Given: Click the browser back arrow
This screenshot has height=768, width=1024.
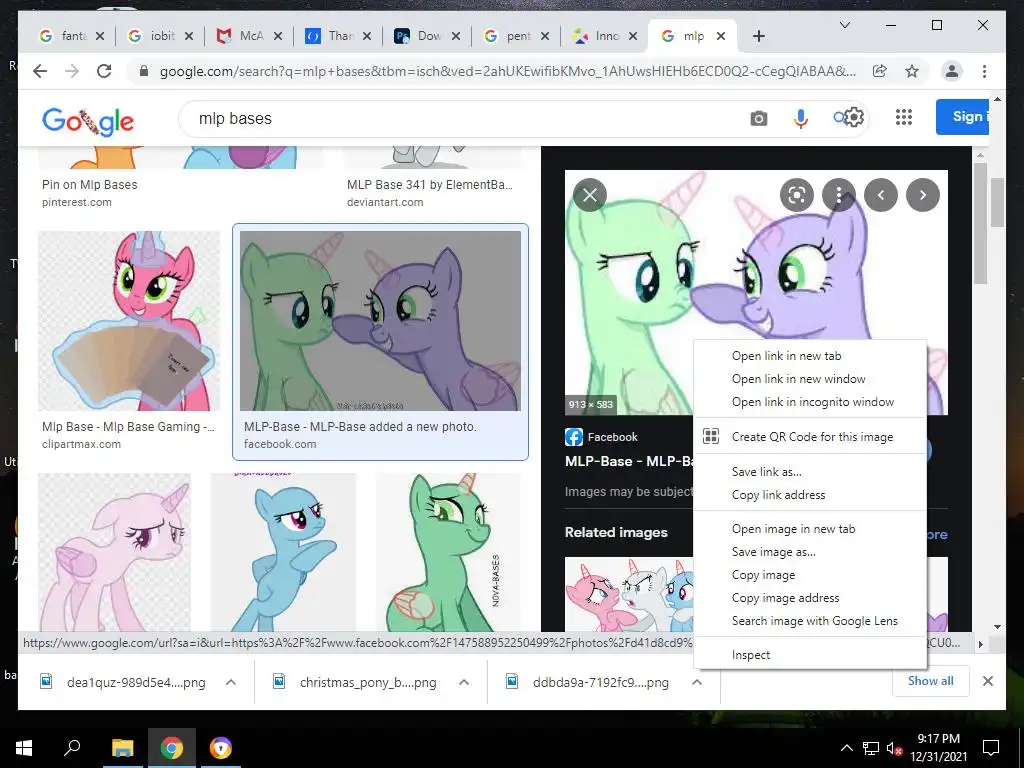Looking at the screenshot, I should 40,71.
